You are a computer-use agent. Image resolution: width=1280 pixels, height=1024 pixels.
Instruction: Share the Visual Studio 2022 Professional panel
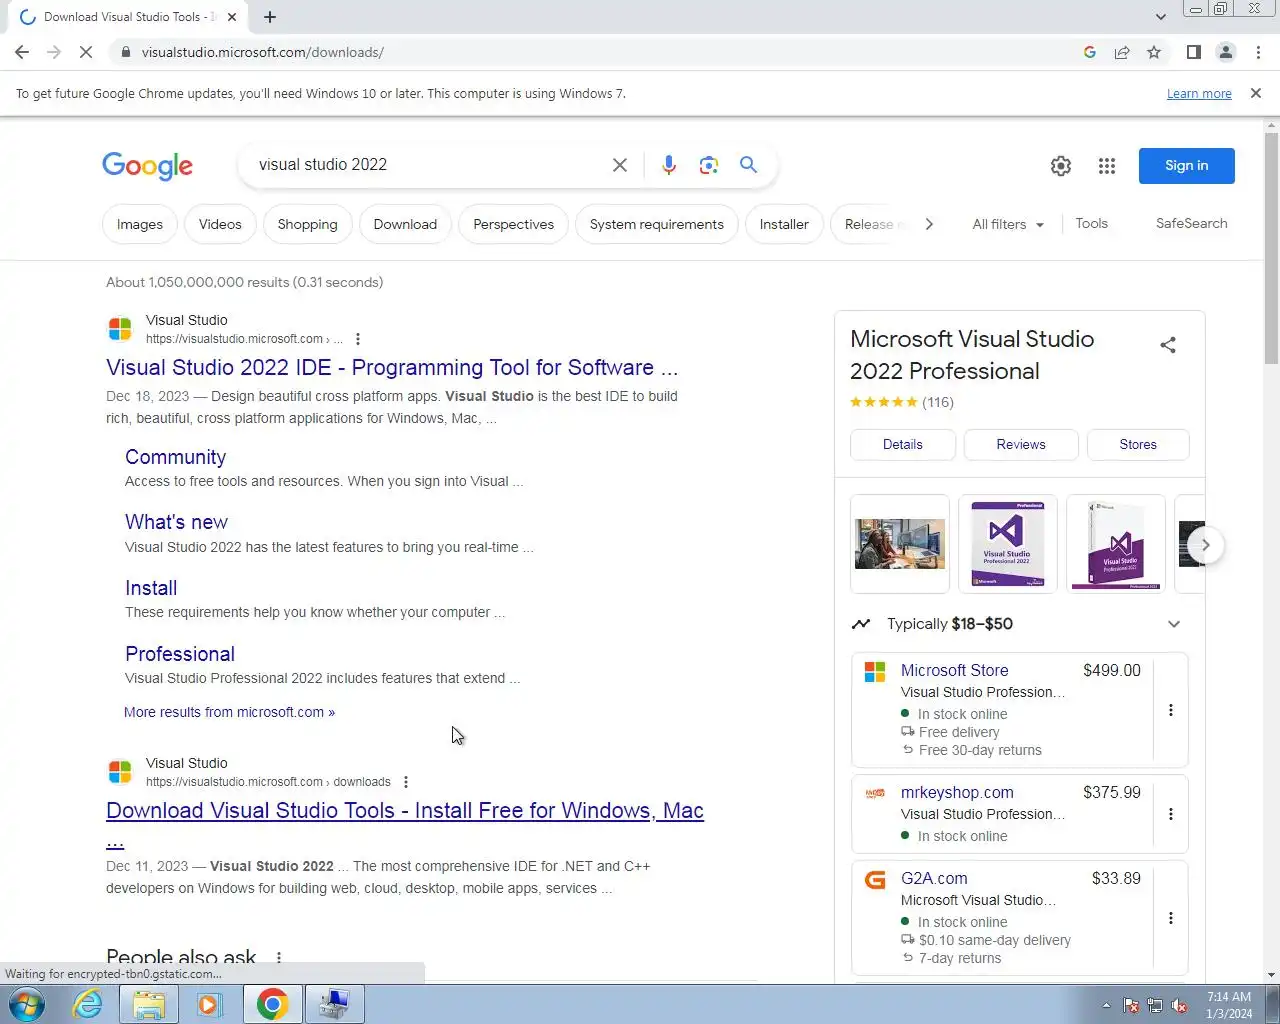(x=1168, y=345)
